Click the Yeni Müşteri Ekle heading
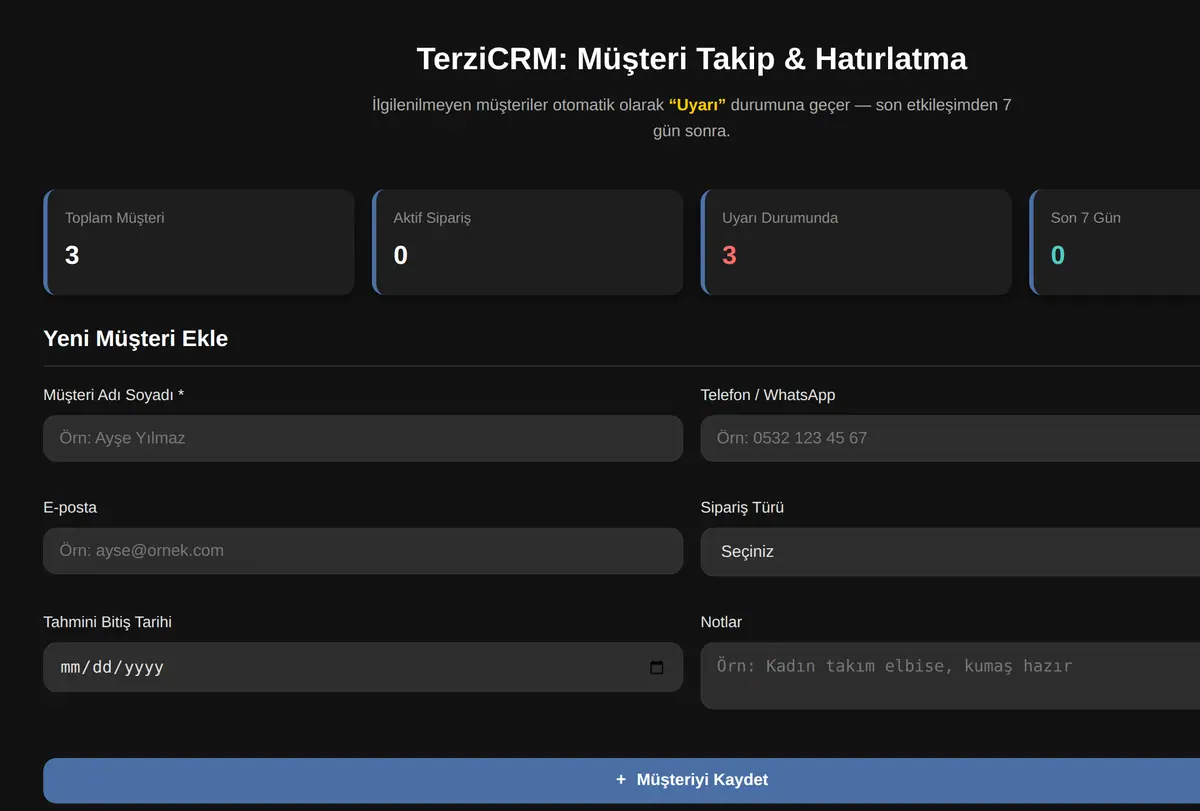Screen dimensions: 1200x811 click(x=136, y=339)
